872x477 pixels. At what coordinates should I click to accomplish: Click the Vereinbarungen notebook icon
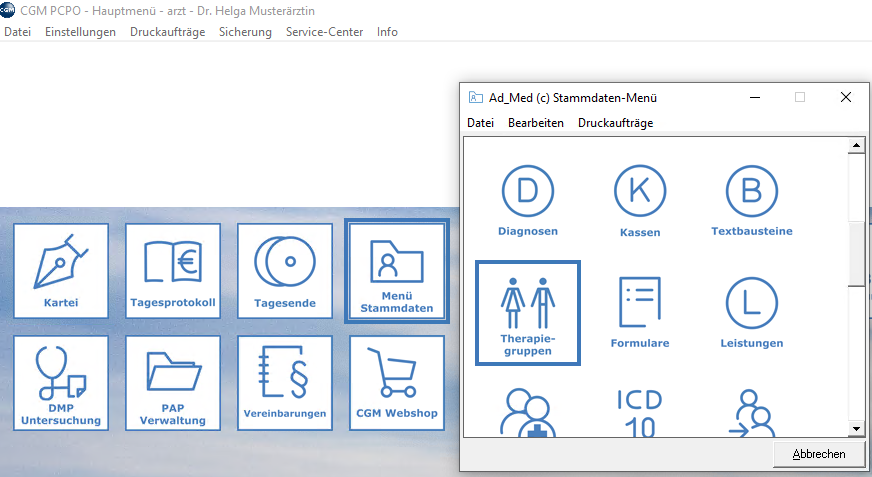pyautogui.click(x=285, y=382)
